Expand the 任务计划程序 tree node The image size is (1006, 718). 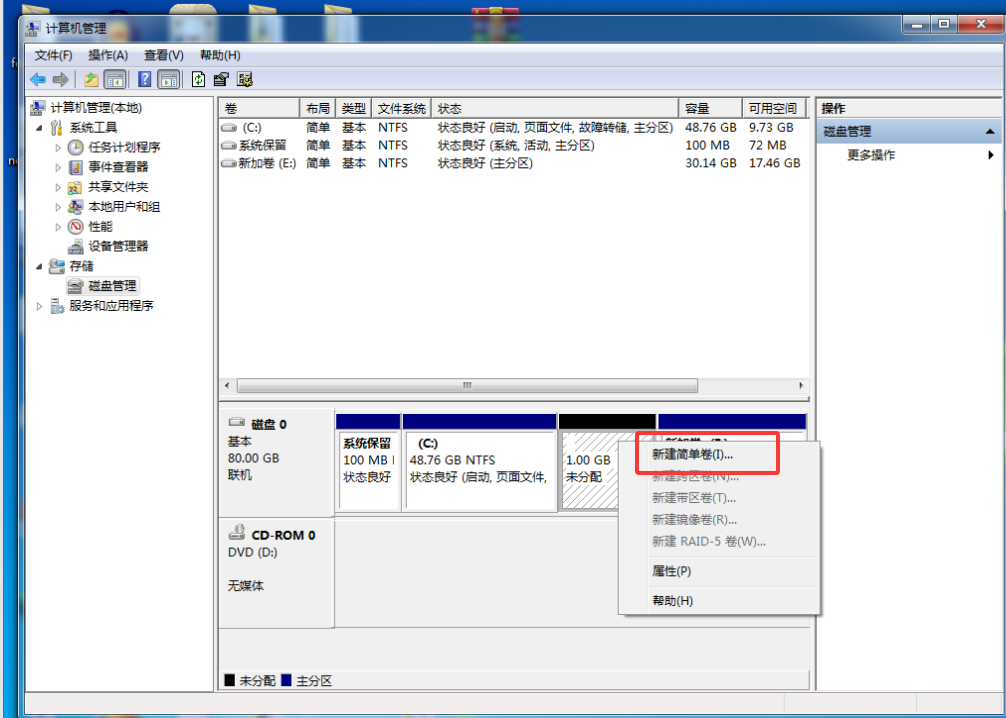59,147
